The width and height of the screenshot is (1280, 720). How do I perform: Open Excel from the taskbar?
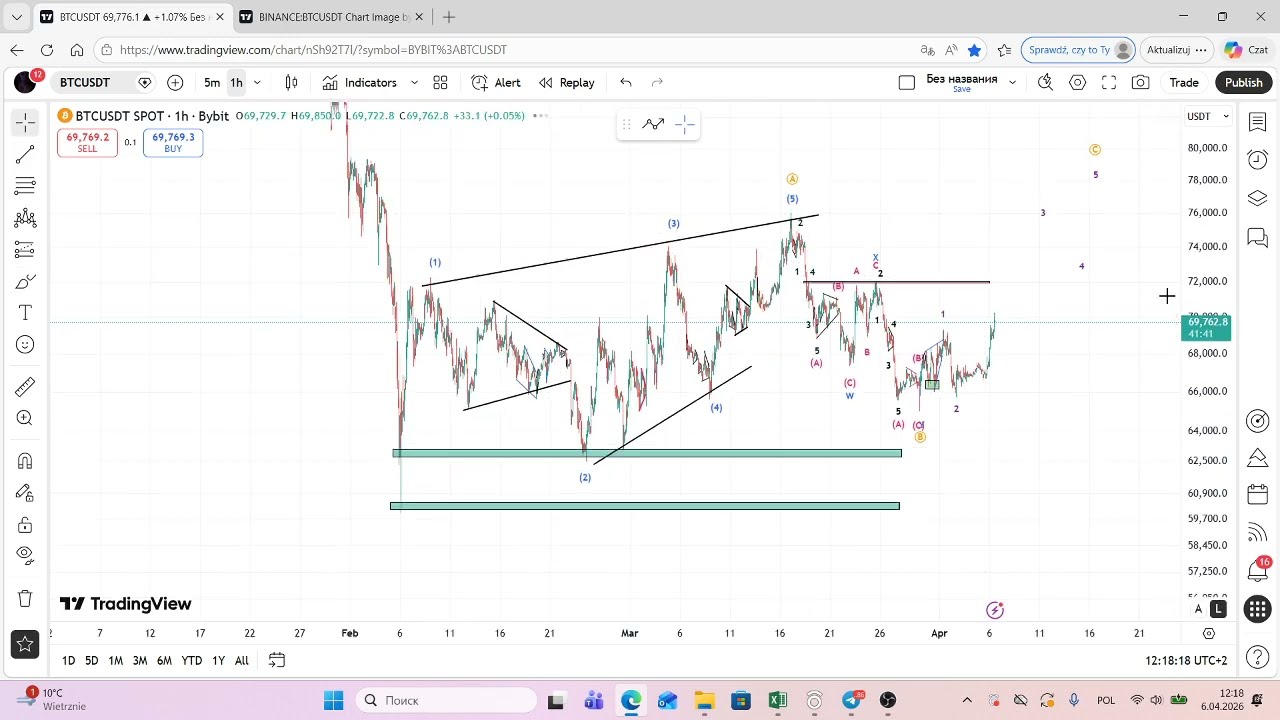coord(777,700)
